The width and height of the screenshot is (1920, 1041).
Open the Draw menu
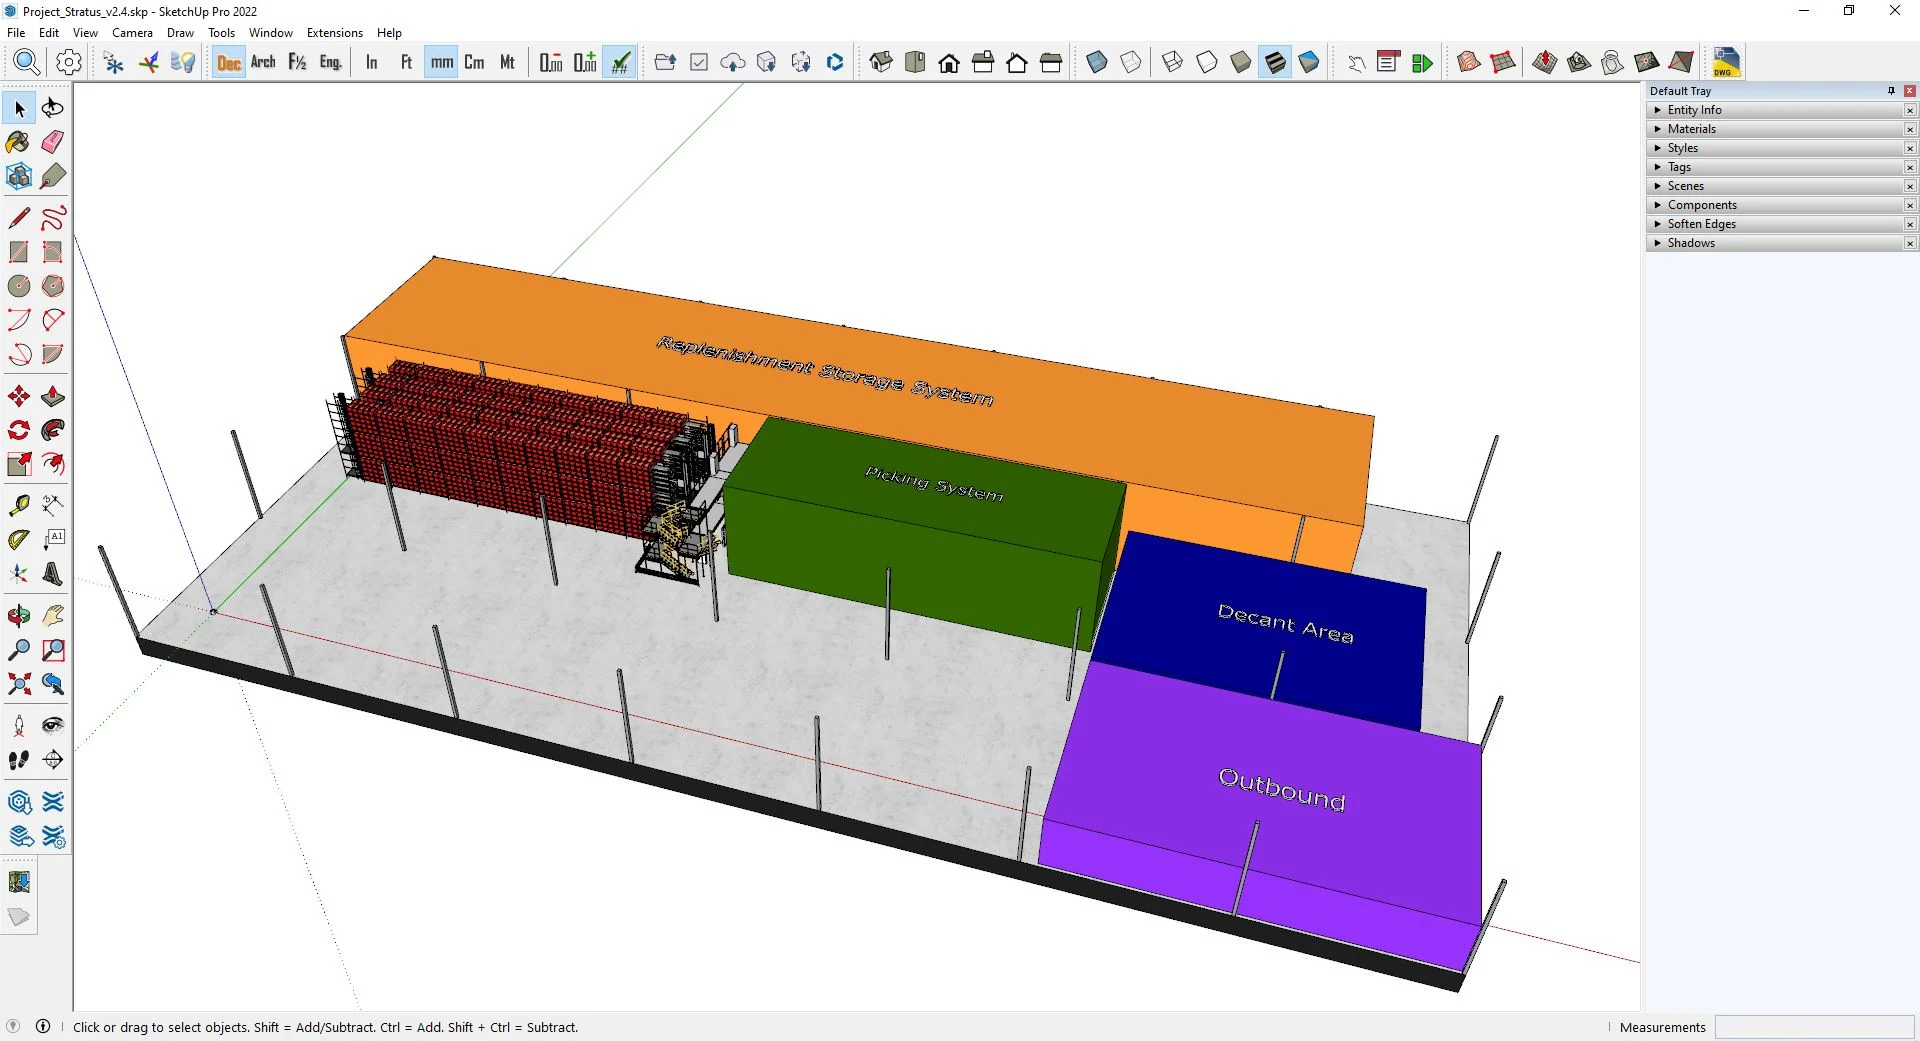point(180,33)
